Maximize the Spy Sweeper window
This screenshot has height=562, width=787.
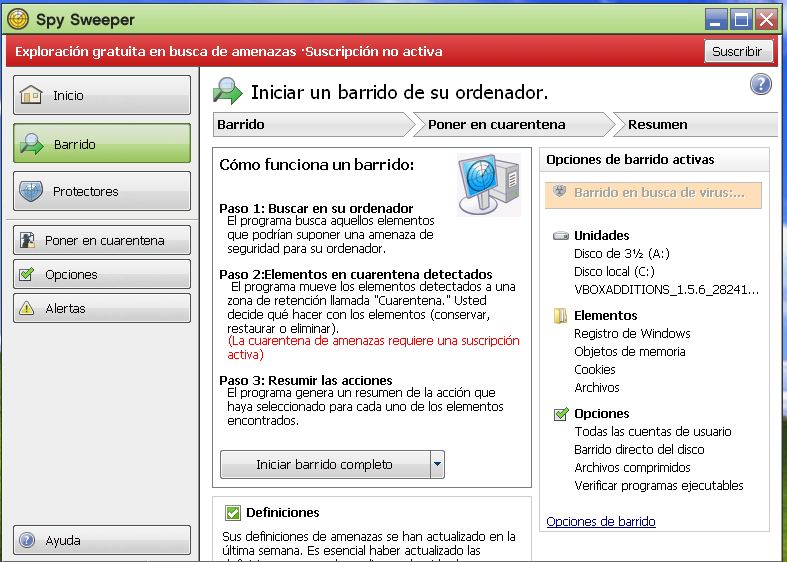tap(741, 20)
